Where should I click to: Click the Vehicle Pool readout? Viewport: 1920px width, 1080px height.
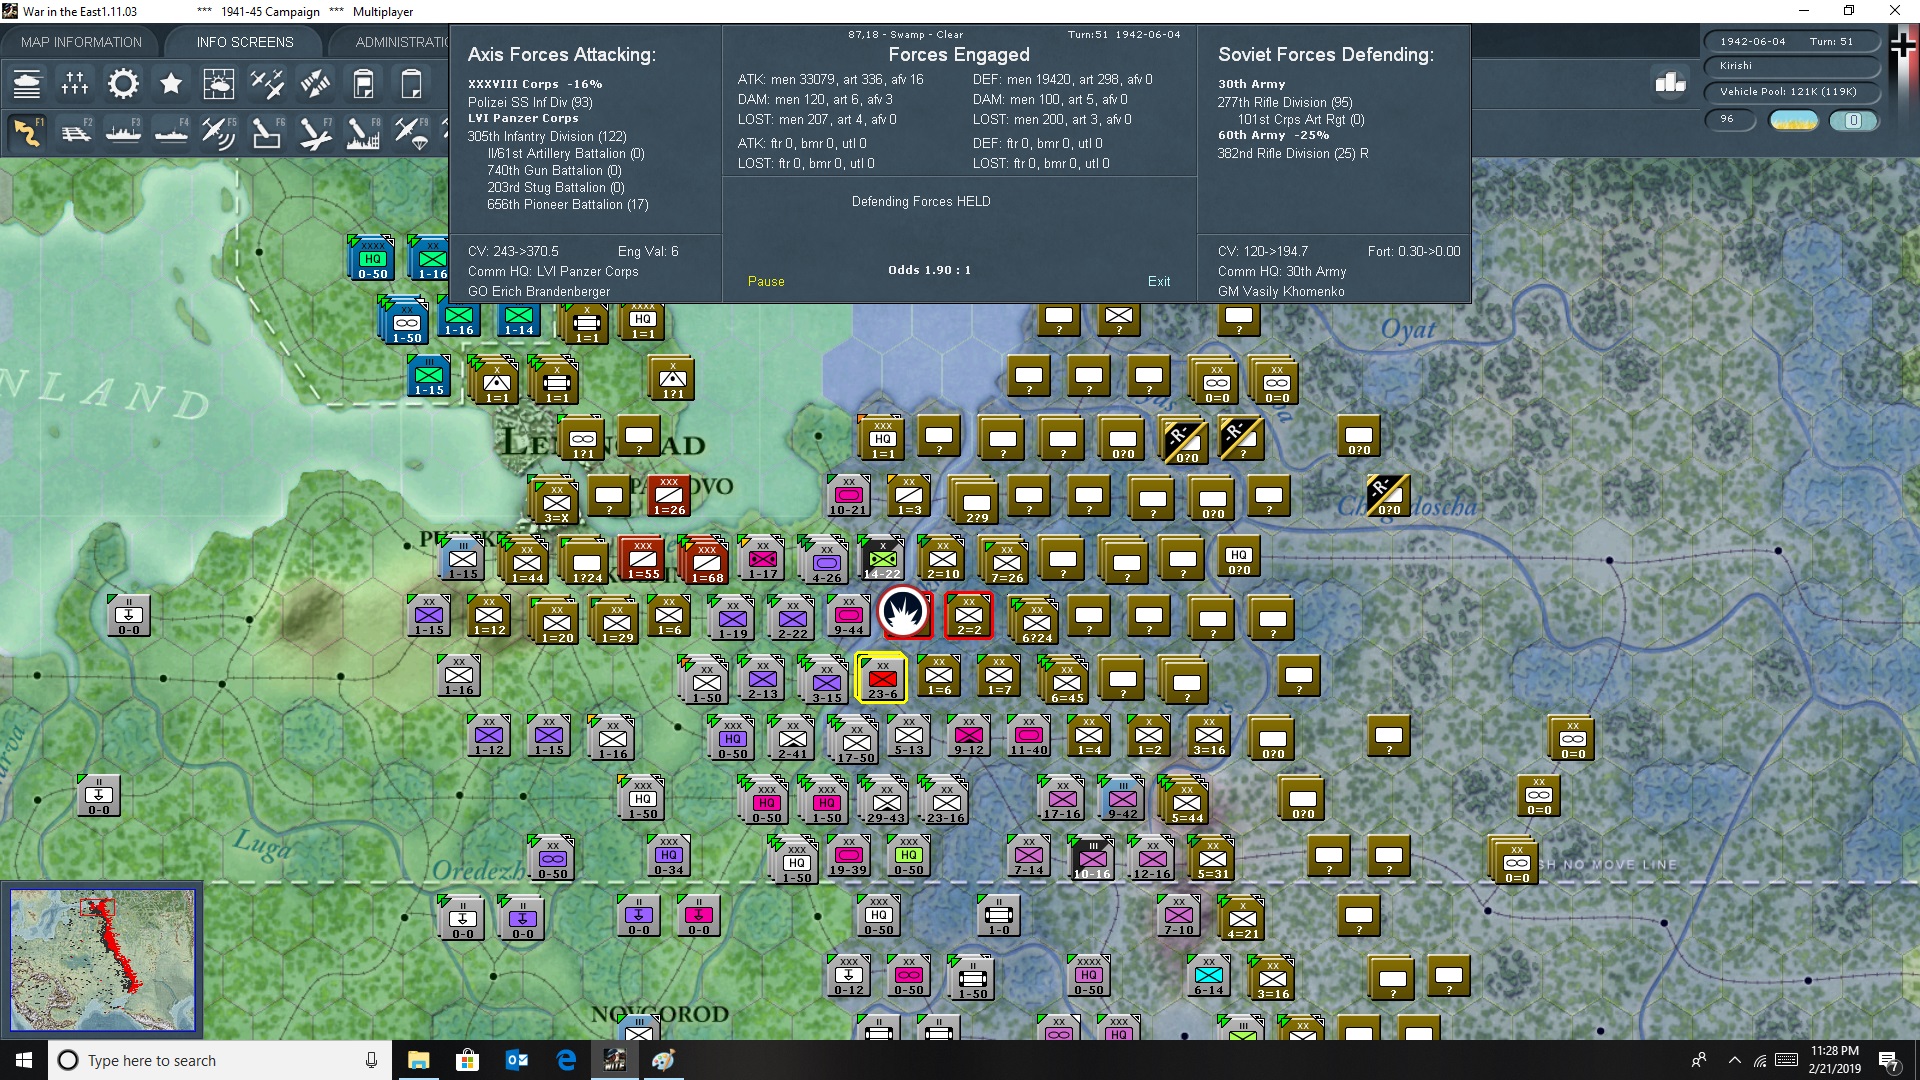pos(1790,92)
